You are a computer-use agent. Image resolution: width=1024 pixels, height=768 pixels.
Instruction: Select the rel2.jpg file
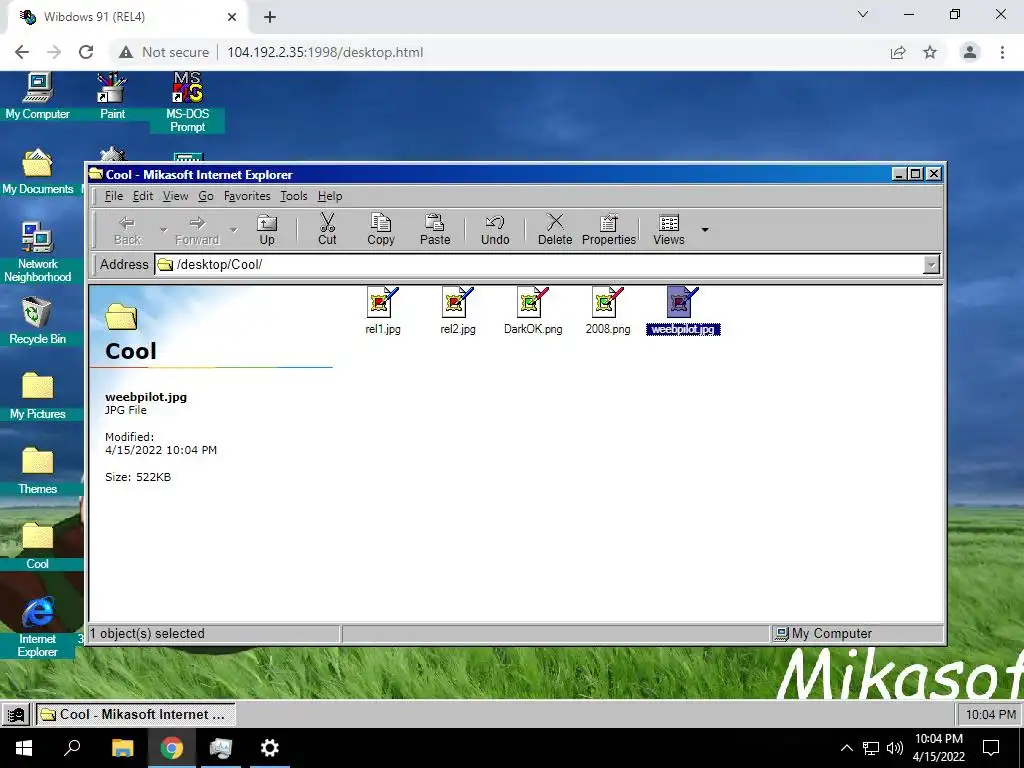click(x=458, y=311)
